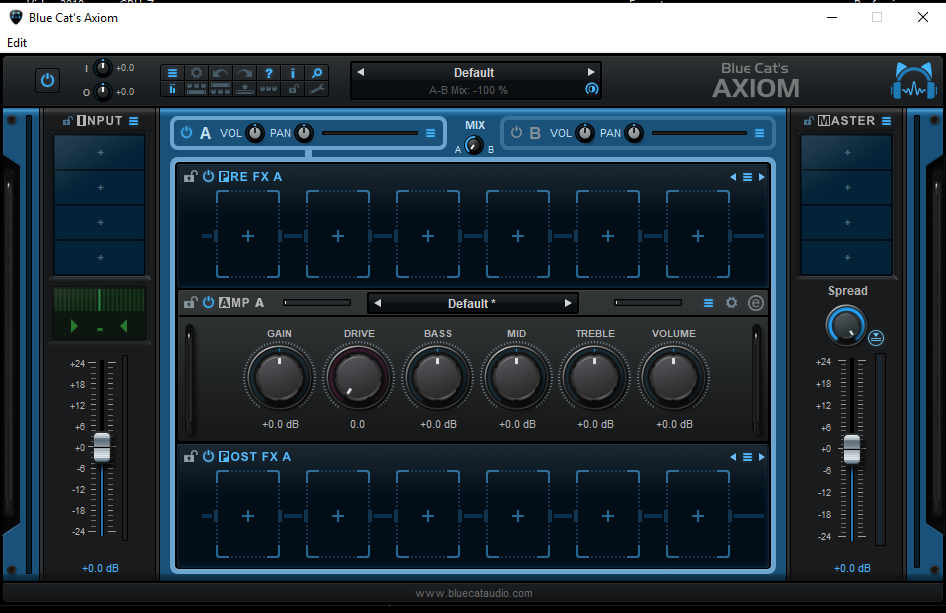This screenshot has width=946, height=613.
Task: Click the A/B MIX knob
Action: coord(474,145)
